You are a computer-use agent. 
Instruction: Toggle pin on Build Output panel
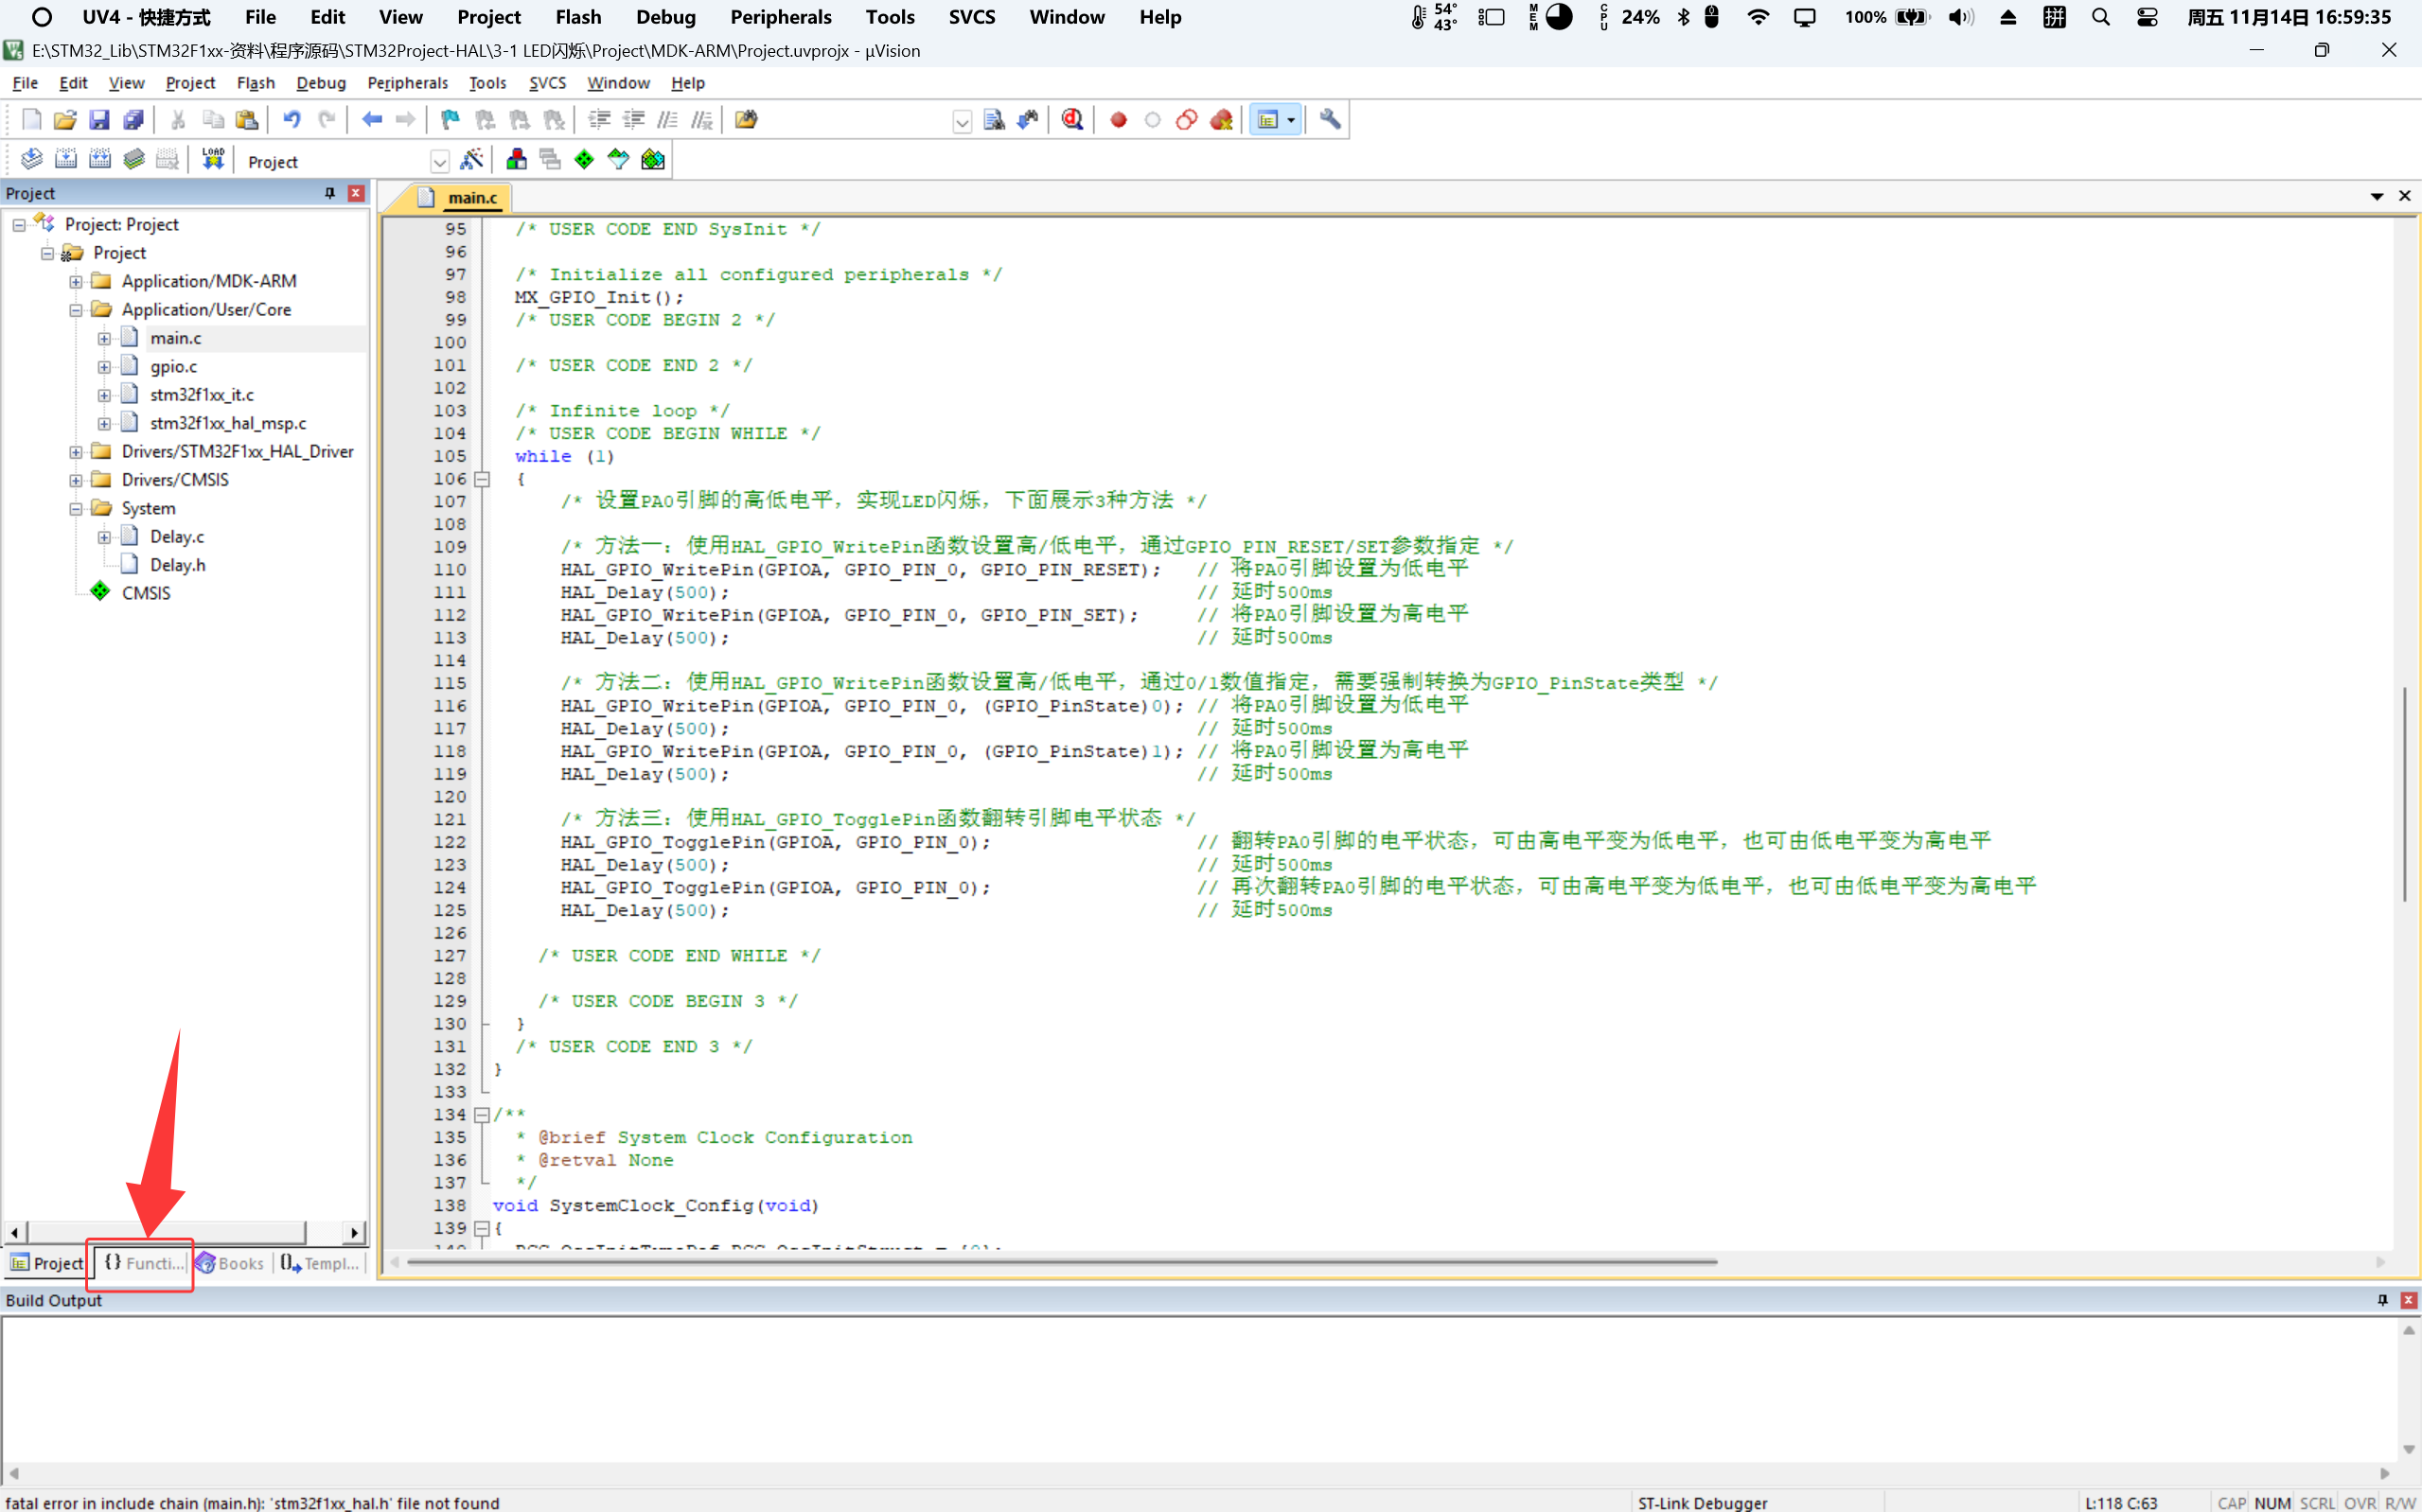pyautogui.click(x=2382, y=1300)
